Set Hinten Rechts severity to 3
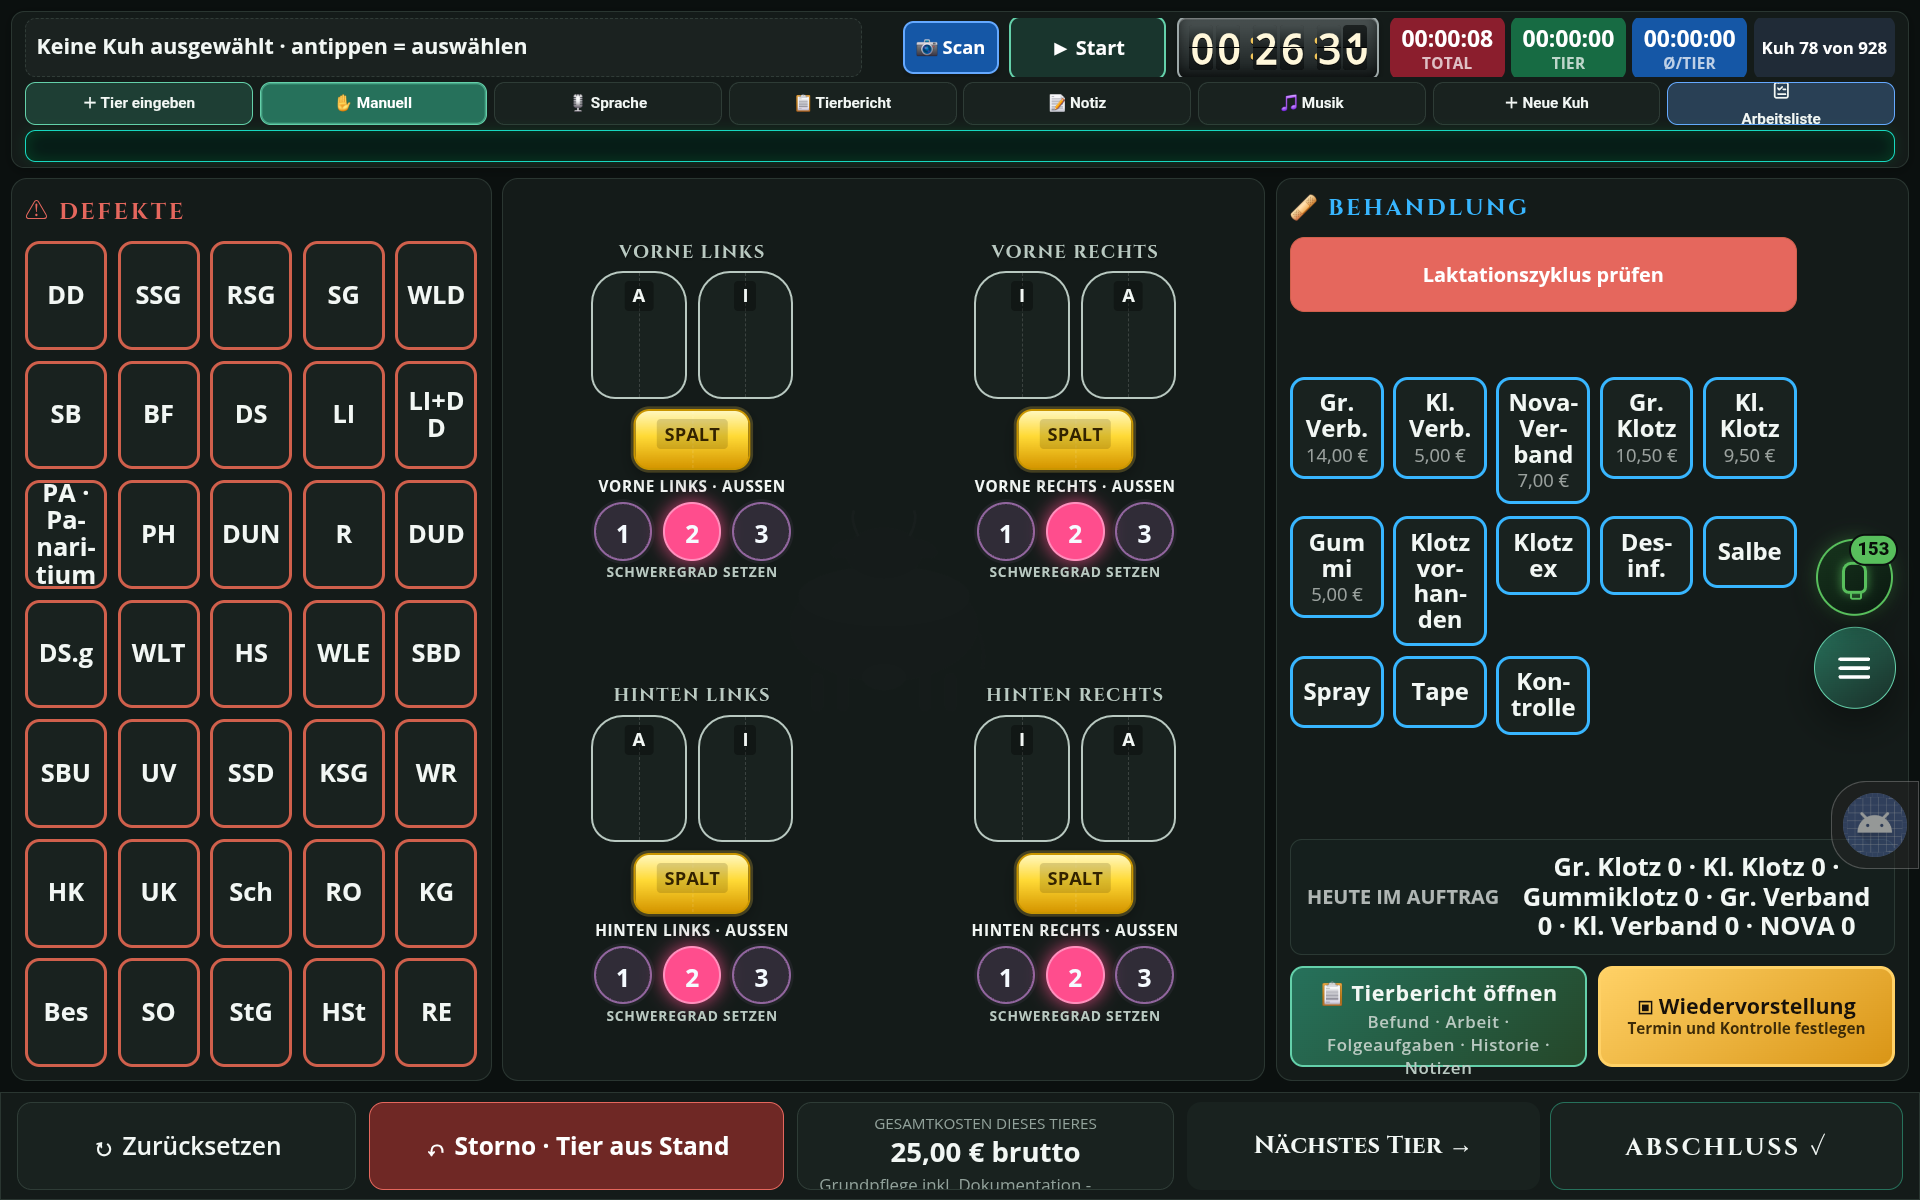 (1144, 977)
